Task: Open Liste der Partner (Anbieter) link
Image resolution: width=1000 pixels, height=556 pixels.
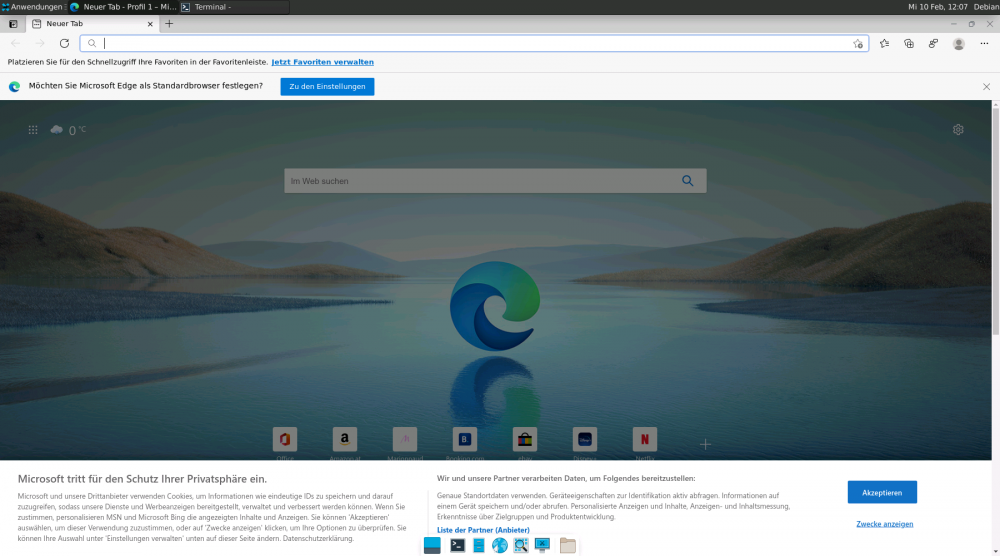Action: (483, 530)
